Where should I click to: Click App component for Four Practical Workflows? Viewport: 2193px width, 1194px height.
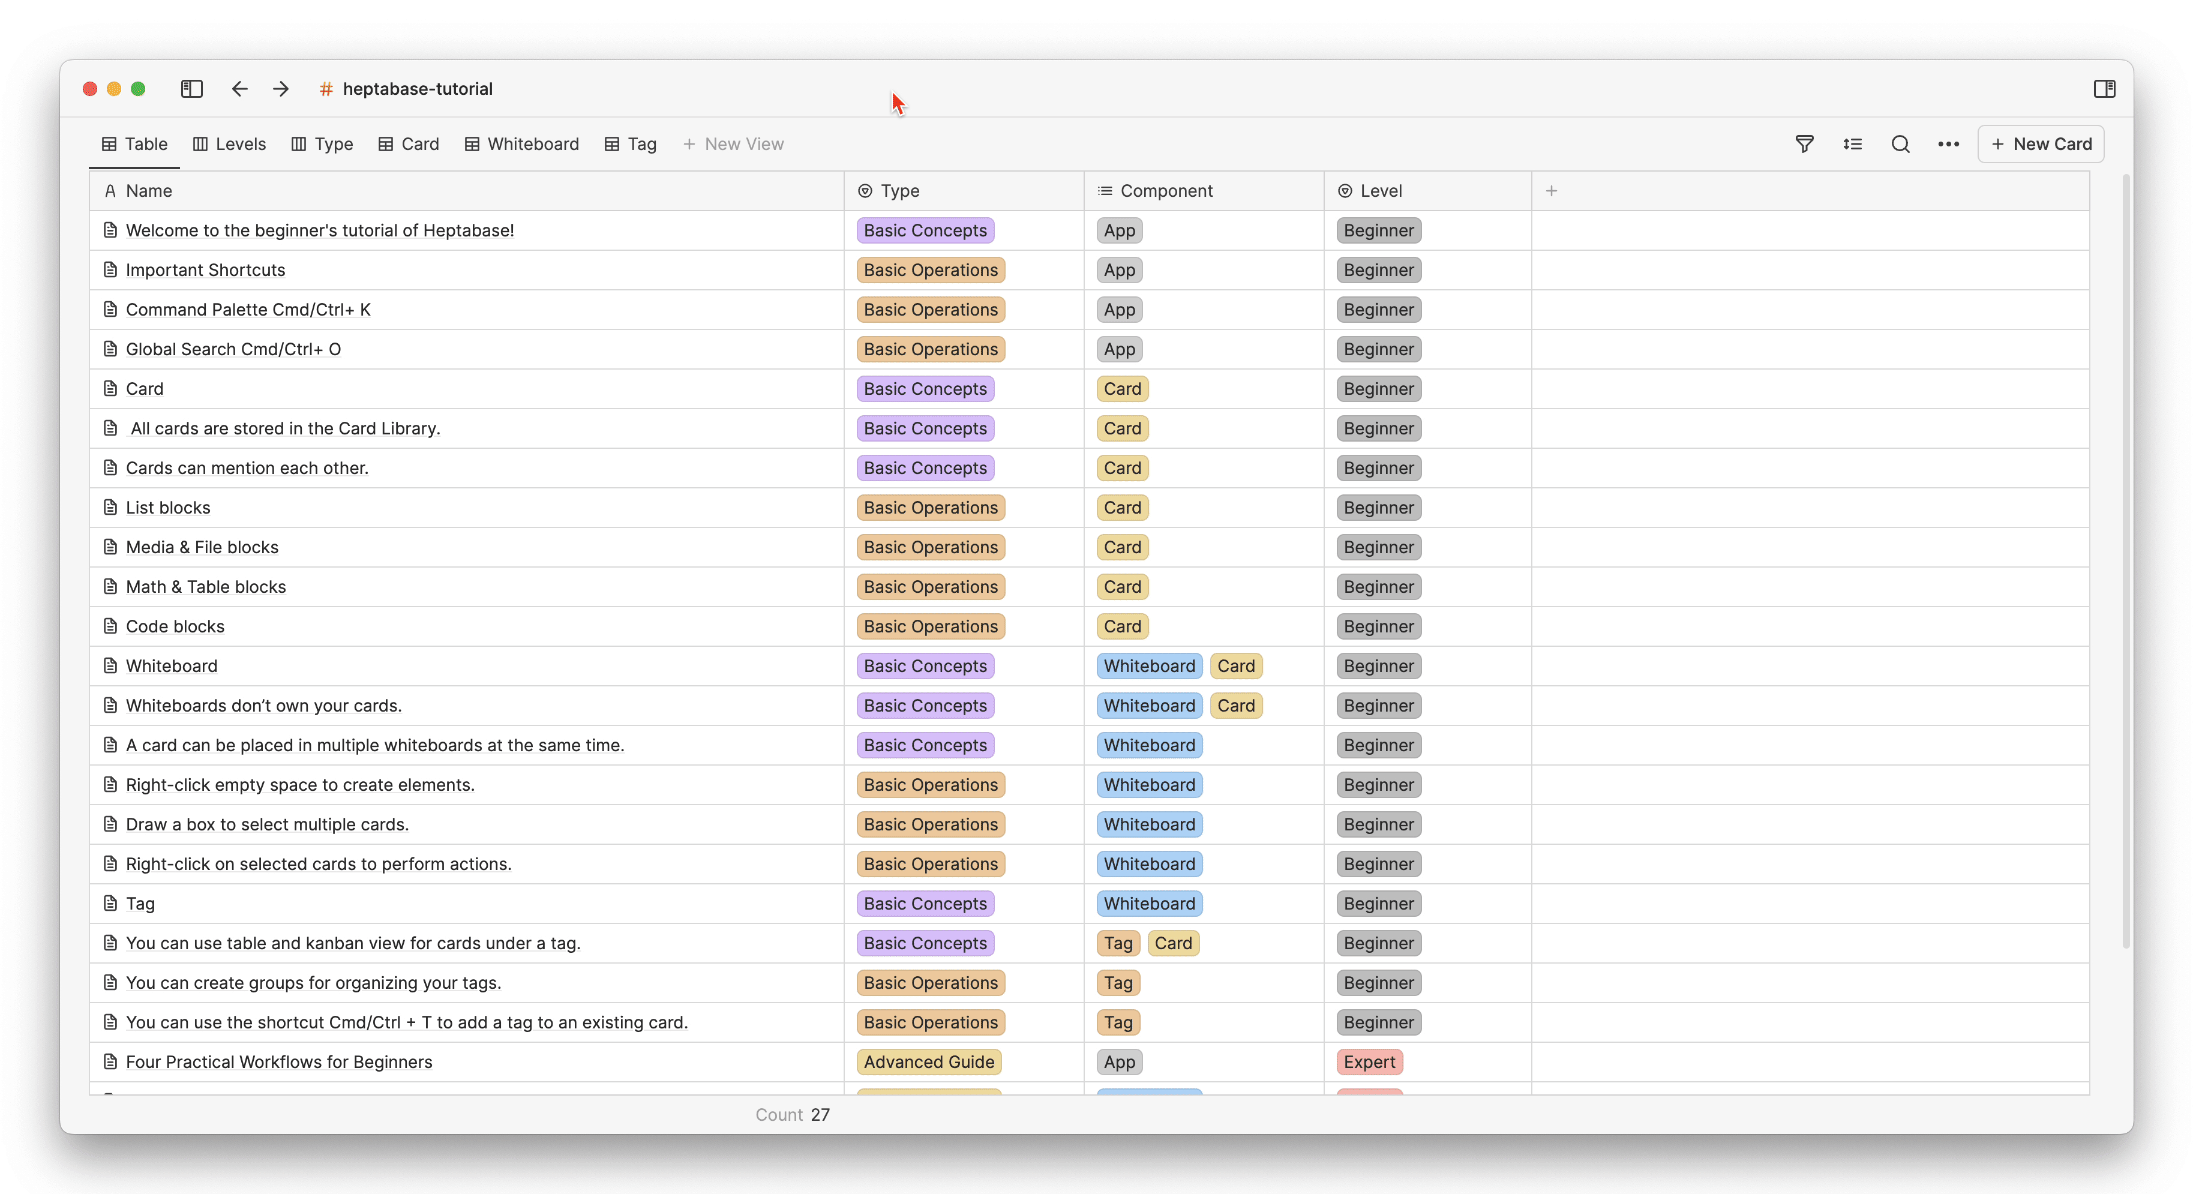pos(1120,1062)
